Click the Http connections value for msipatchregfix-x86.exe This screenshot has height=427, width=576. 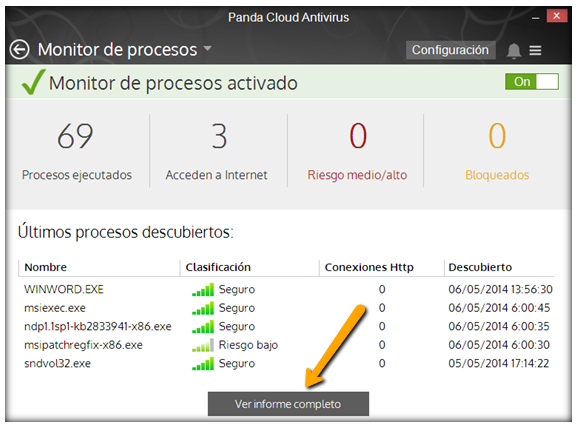point(382,345)
